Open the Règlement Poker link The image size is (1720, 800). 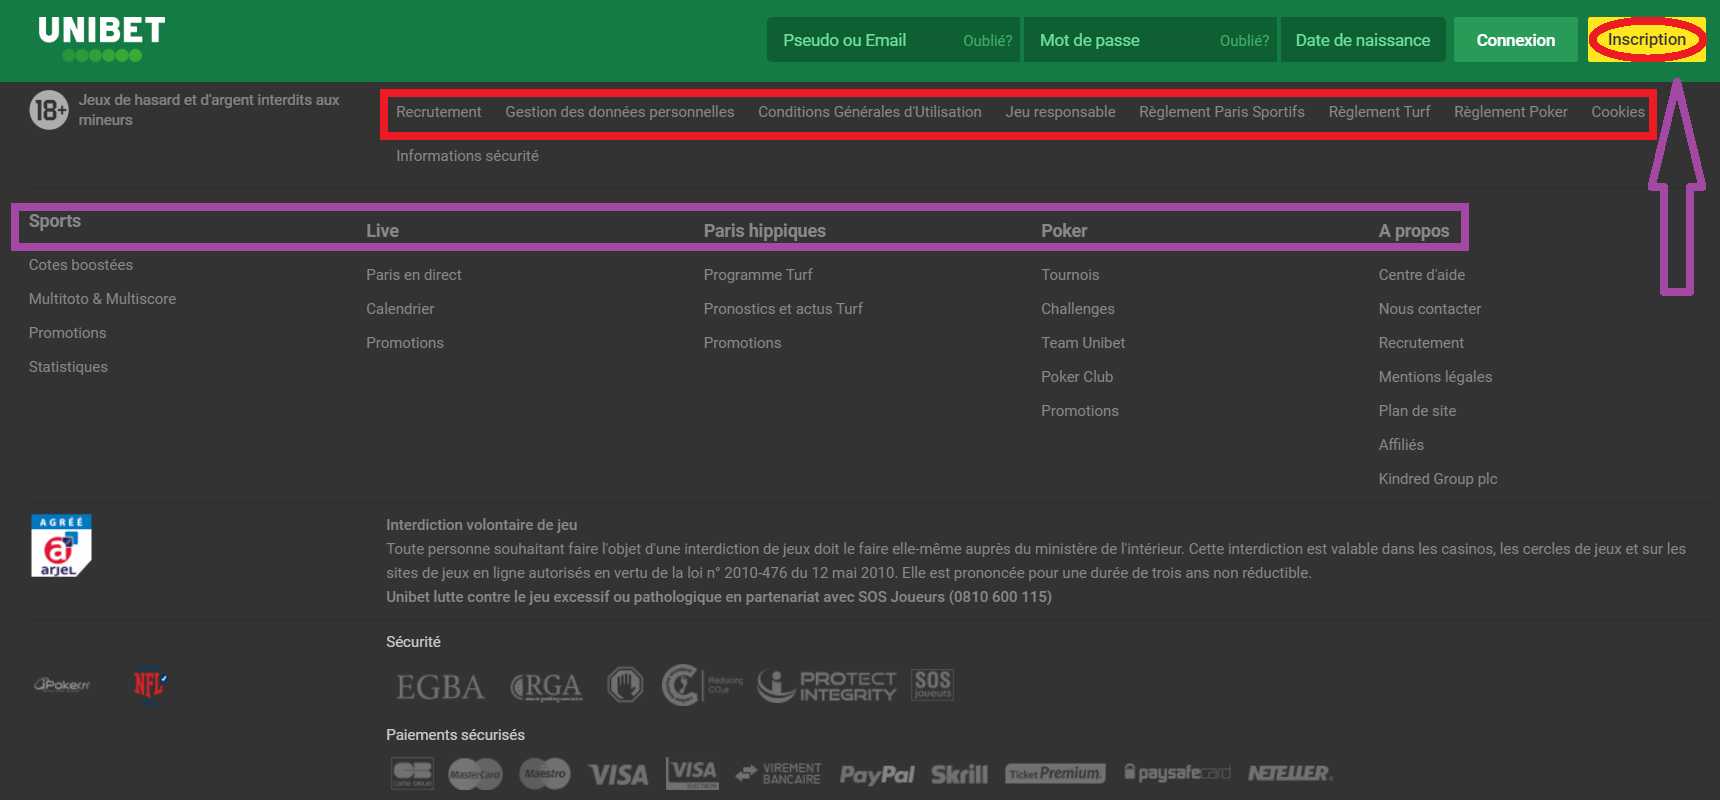point(1511,112)
